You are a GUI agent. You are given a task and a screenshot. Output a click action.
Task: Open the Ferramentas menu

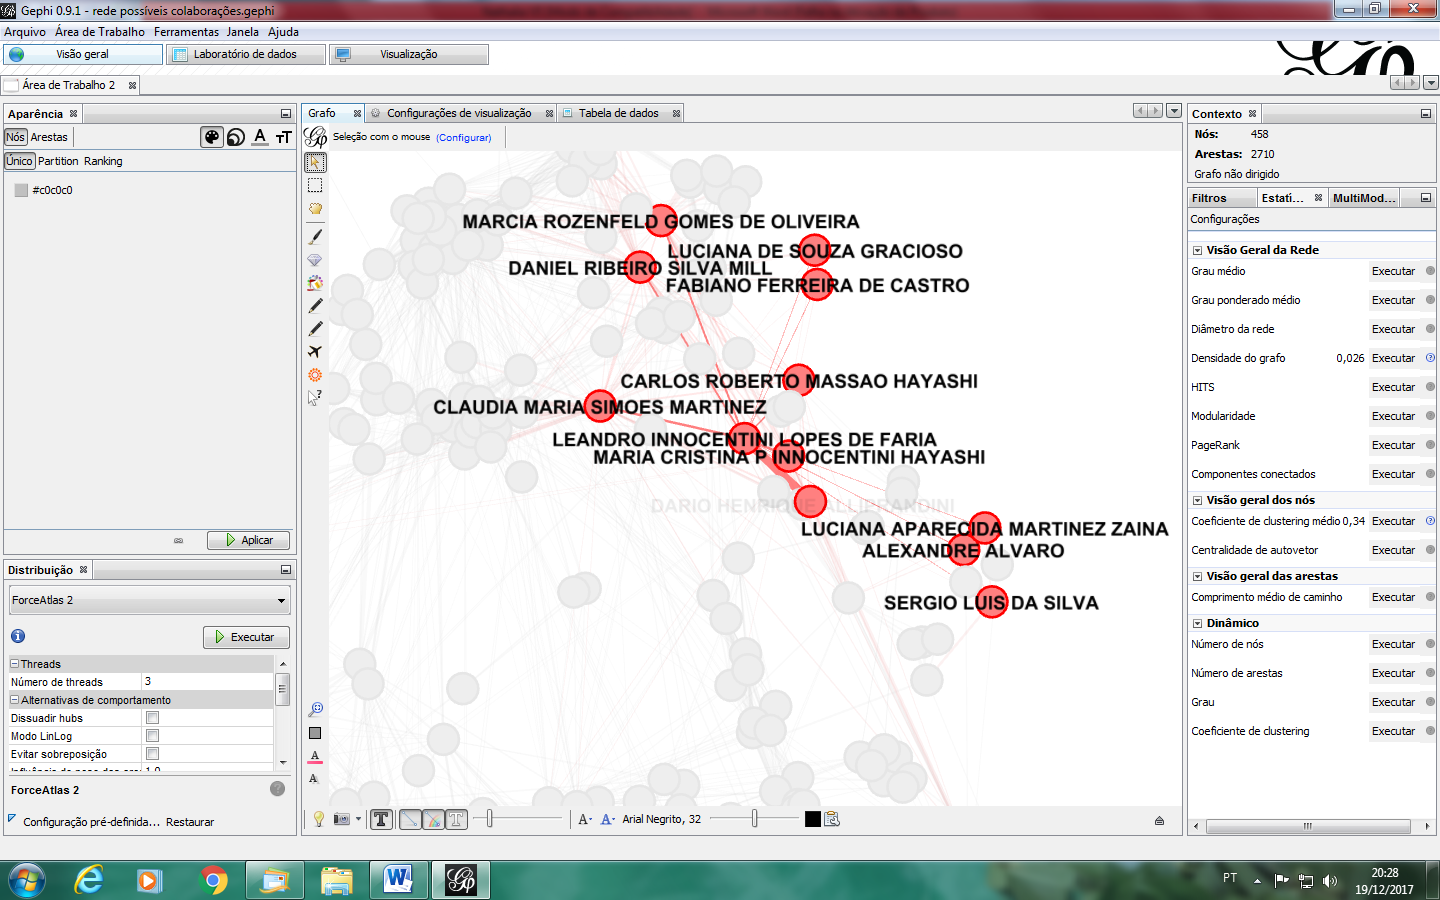[x=186, y=32]
